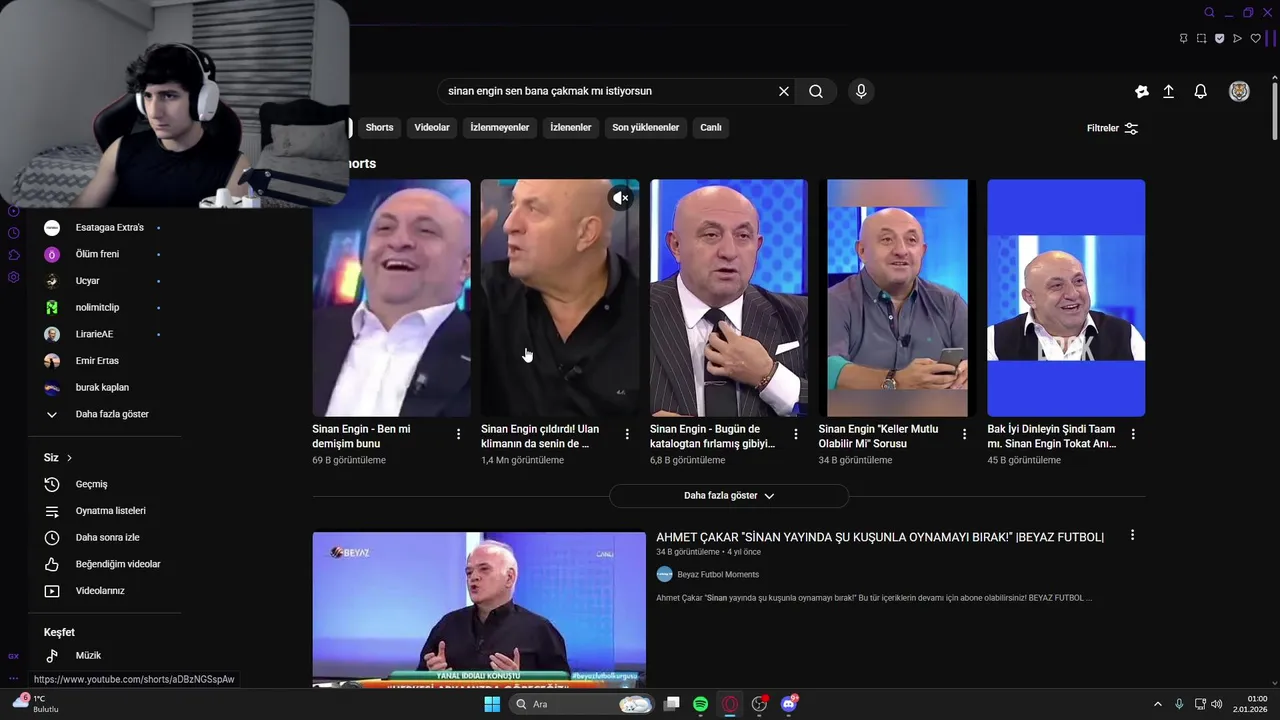Click the browser send arrow icon
1280x720 pixels.
click(1237, 38)
